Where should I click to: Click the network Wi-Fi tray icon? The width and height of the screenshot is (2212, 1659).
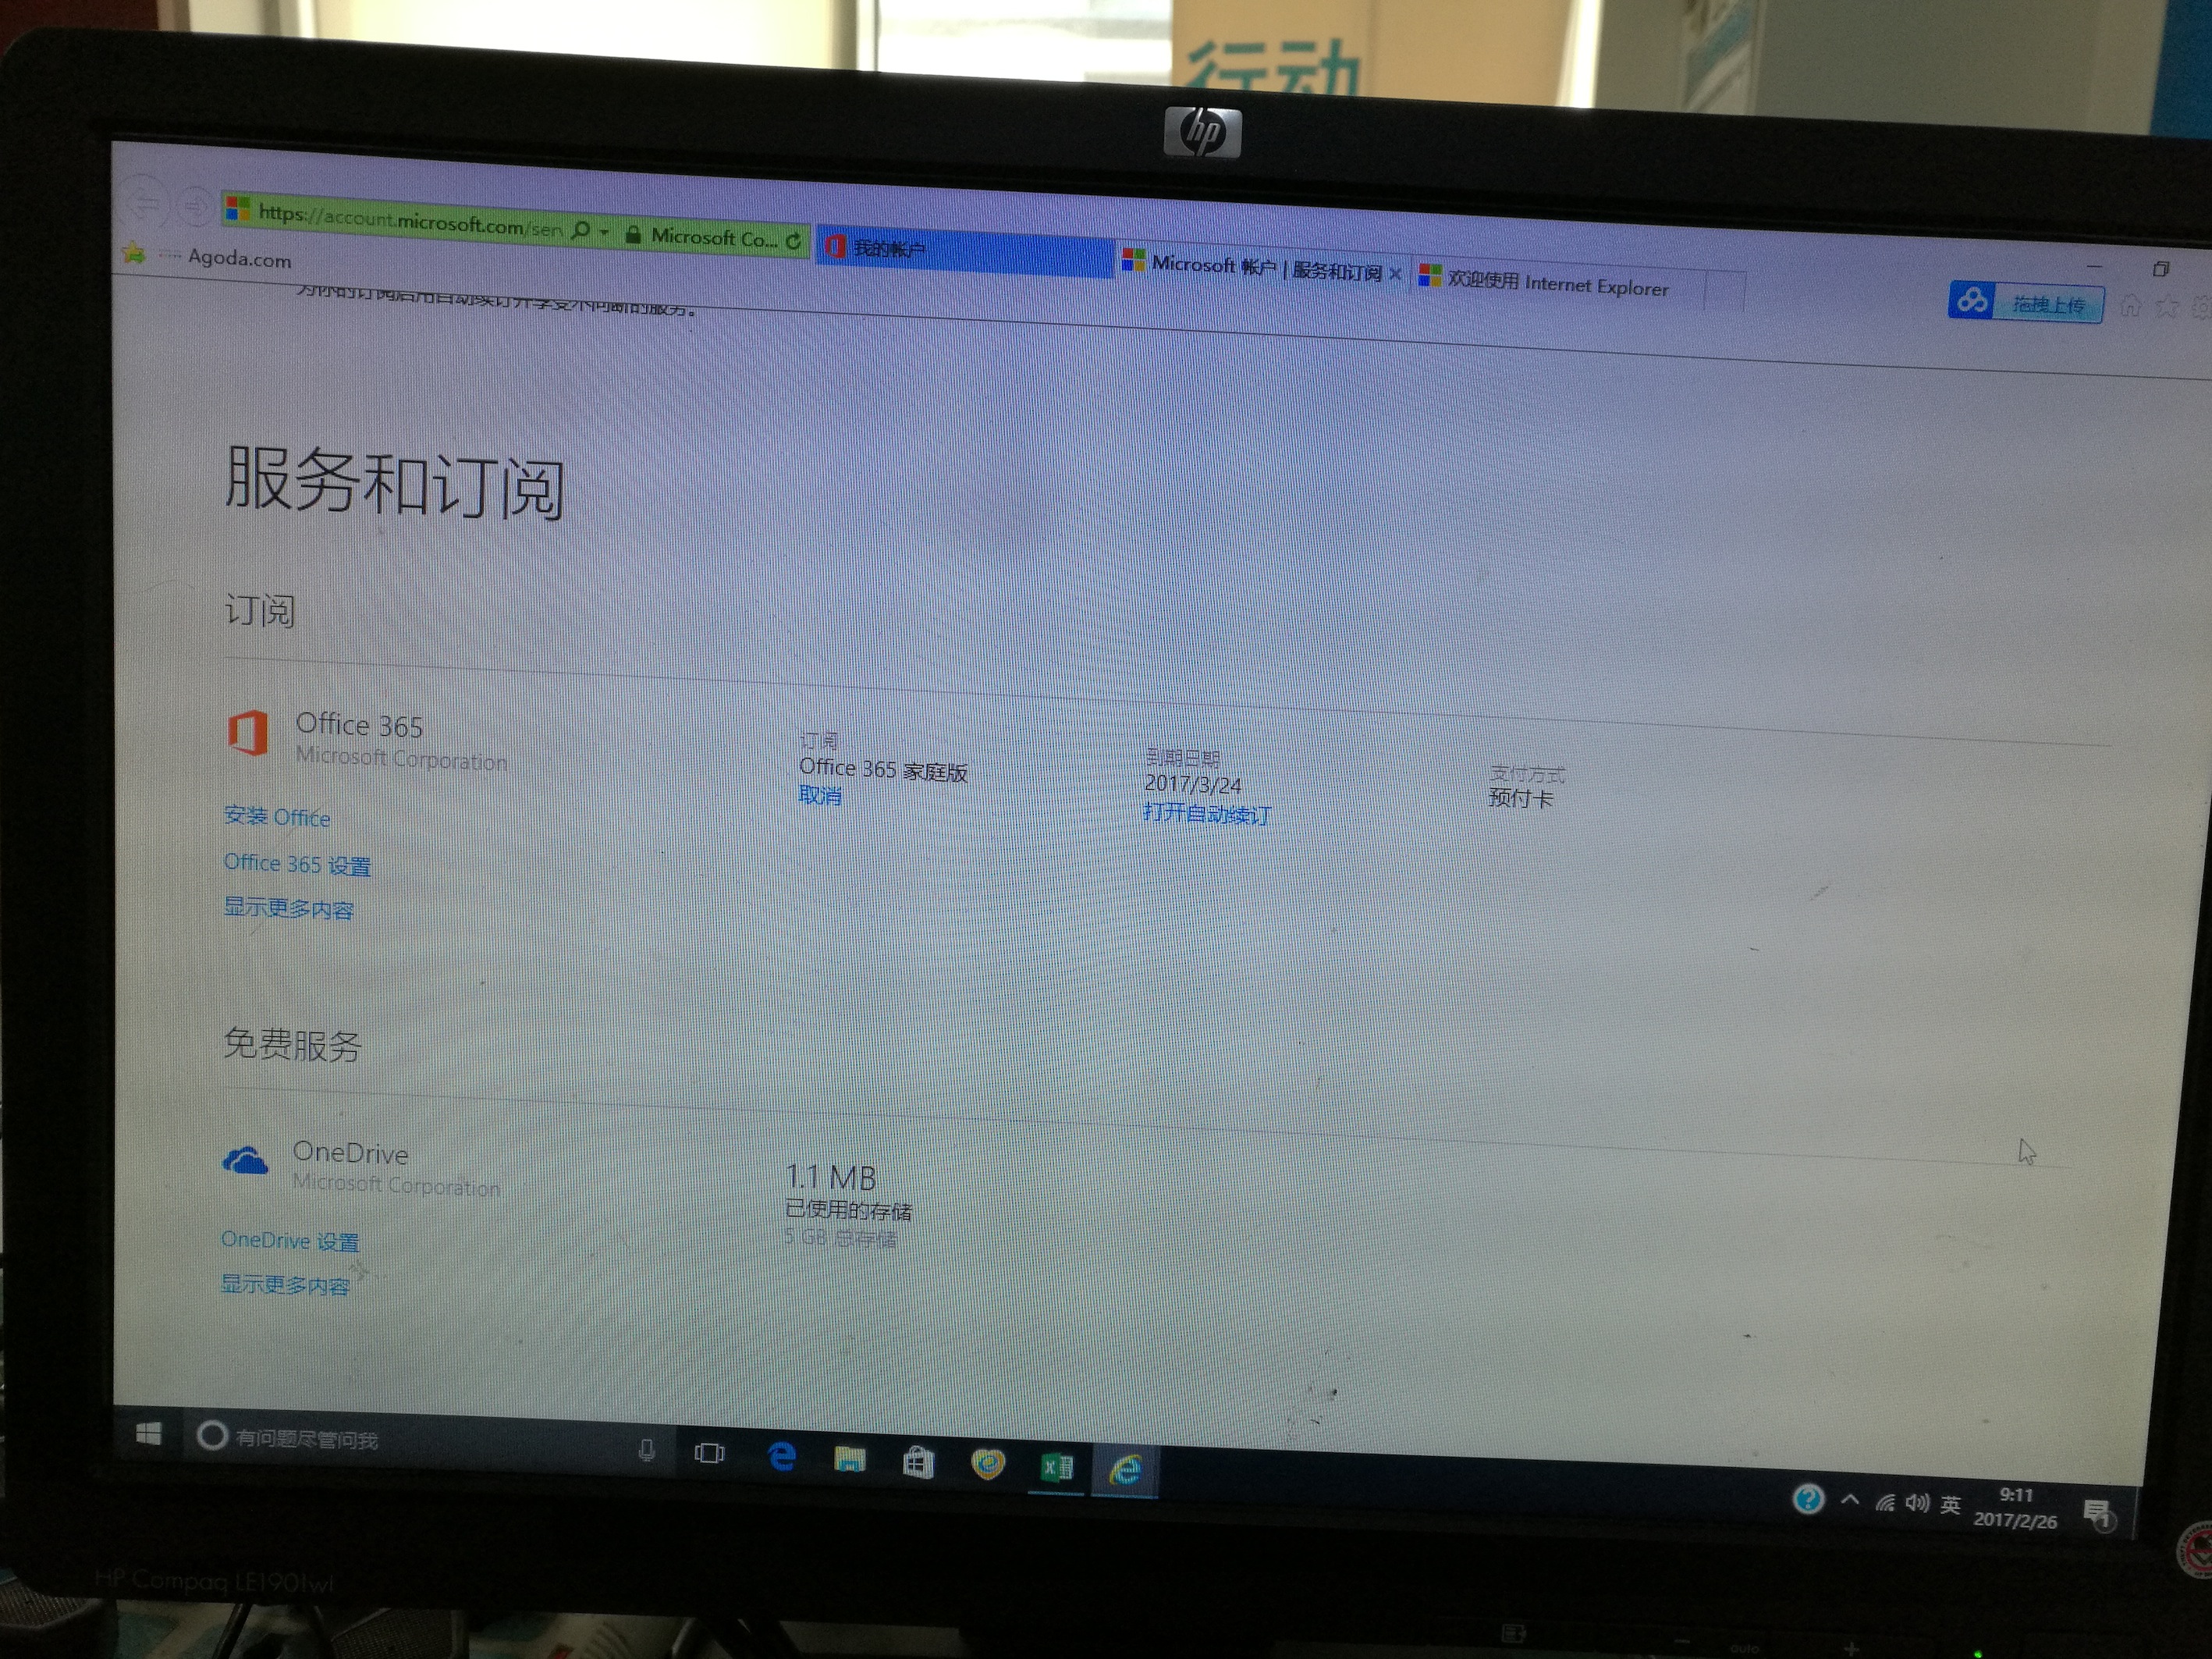click(x=1885, y=1502)
